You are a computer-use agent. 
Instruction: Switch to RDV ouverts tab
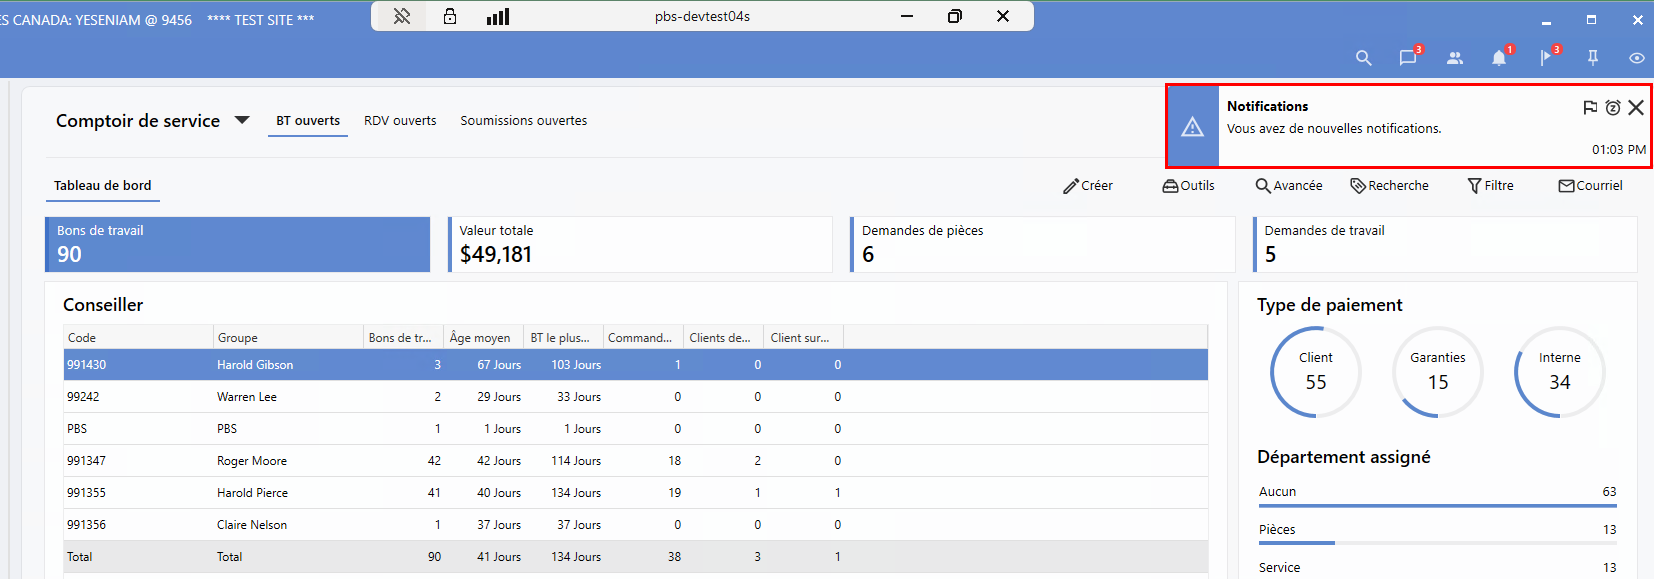(400, 121)
